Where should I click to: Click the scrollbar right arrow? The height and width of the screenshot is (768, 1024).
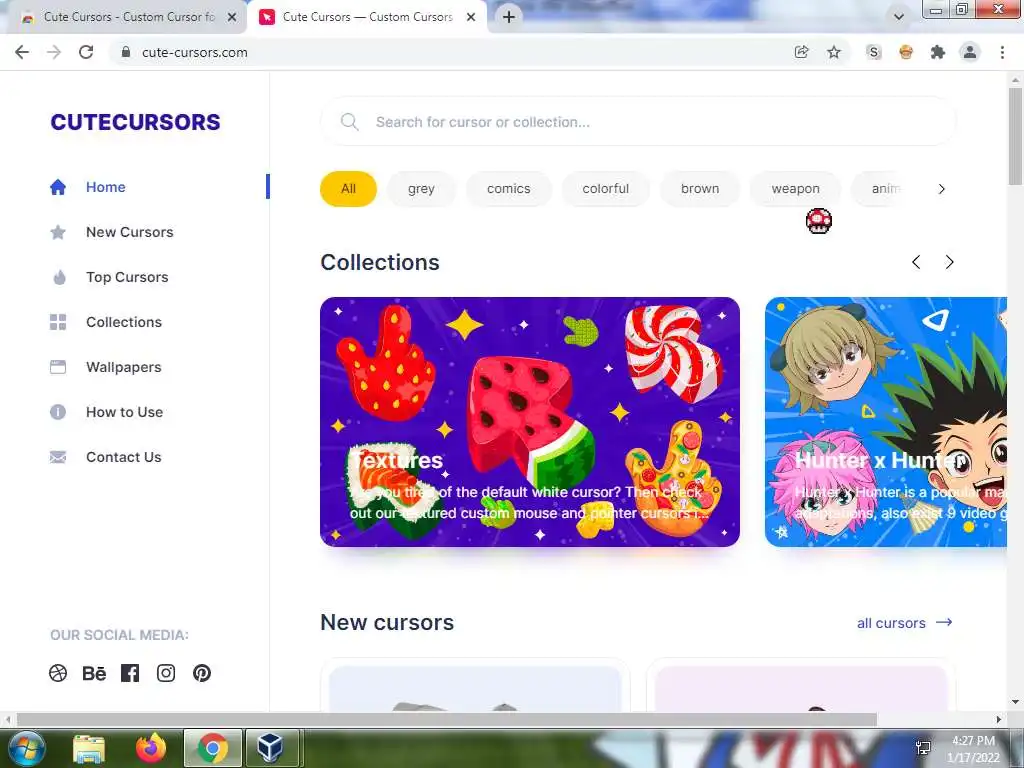999,720
